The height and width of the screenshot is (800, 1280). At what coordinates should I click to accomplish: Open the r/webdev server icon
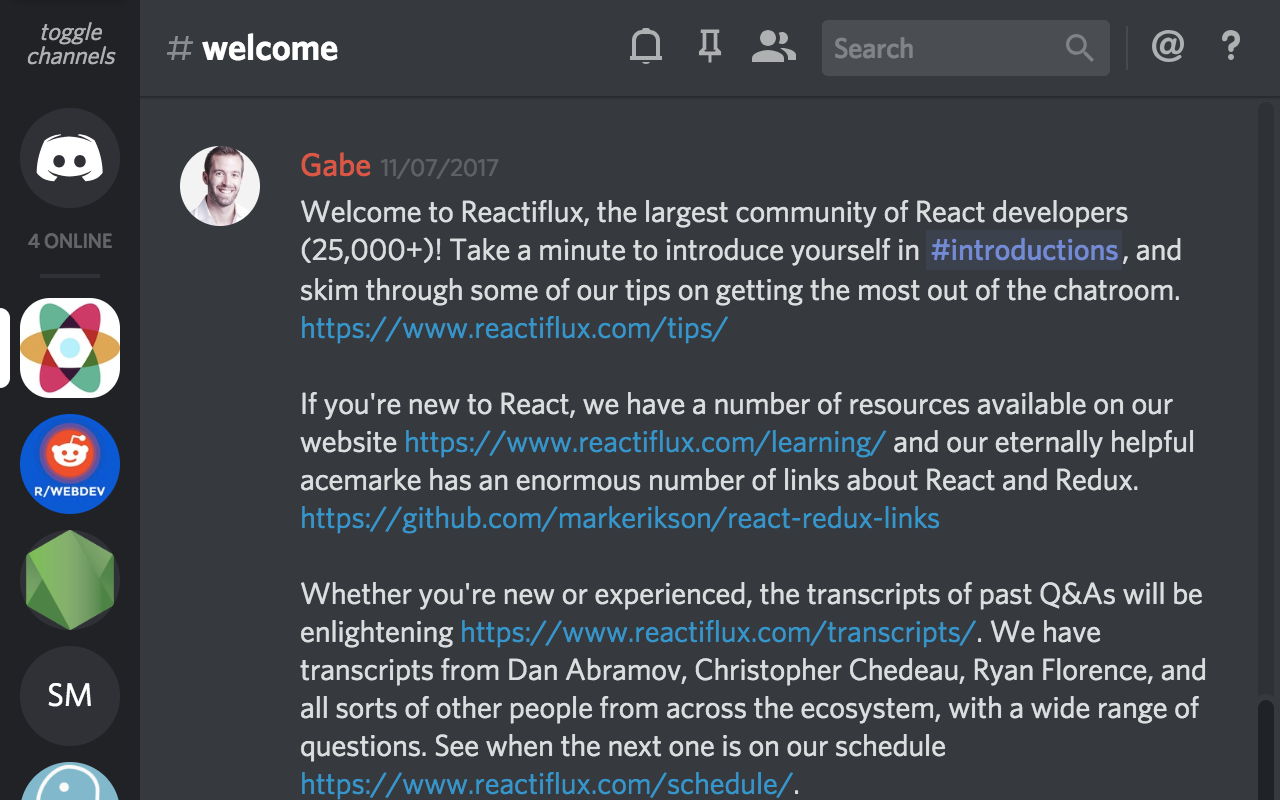70,464
